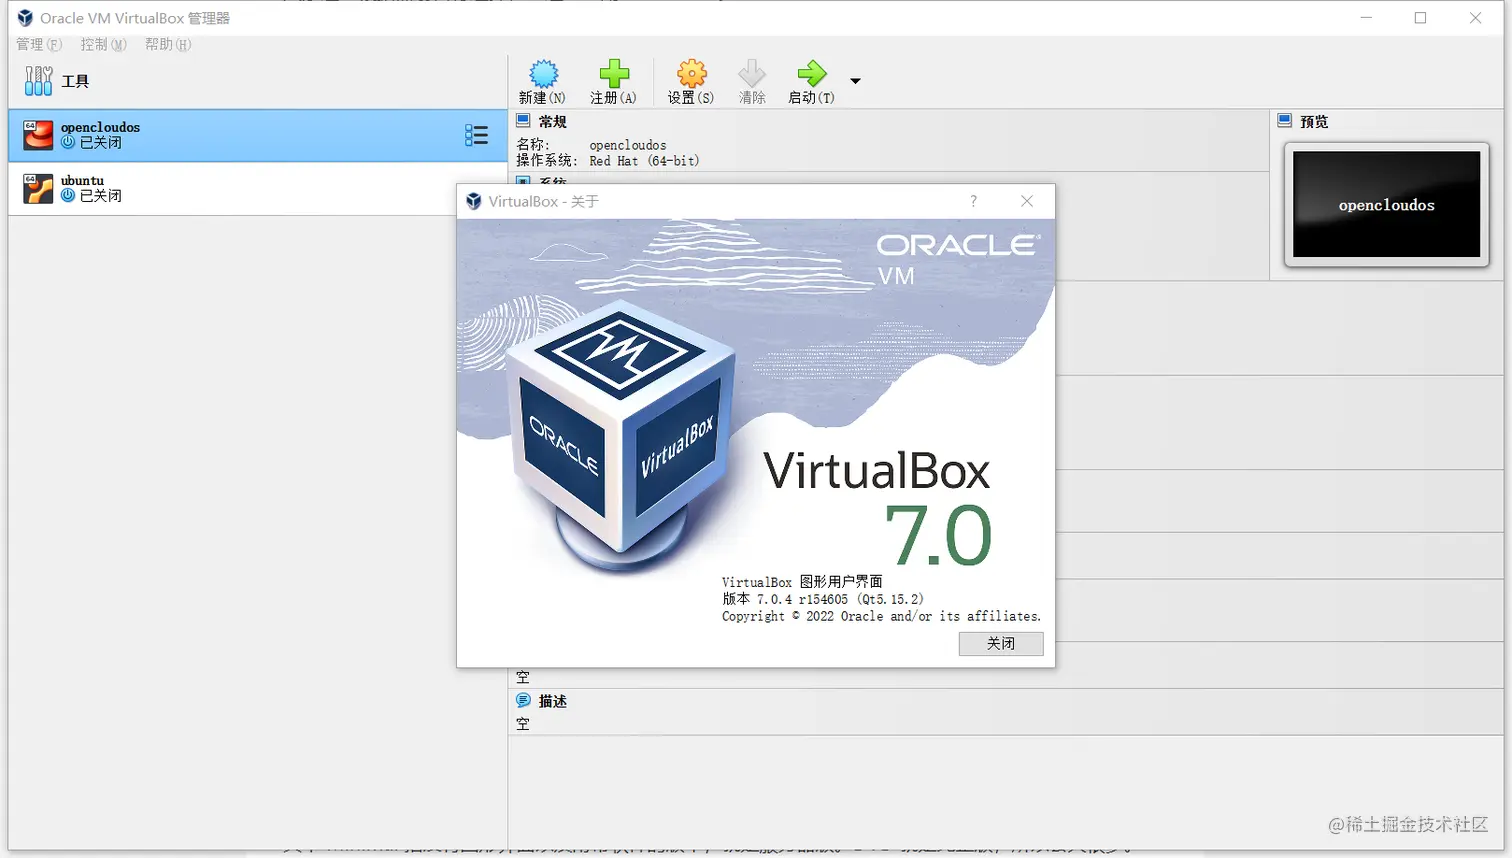Click the Copyright 2022 Oracle text
The width and height of the screenshot is (1512, 858).
(881, 616)
